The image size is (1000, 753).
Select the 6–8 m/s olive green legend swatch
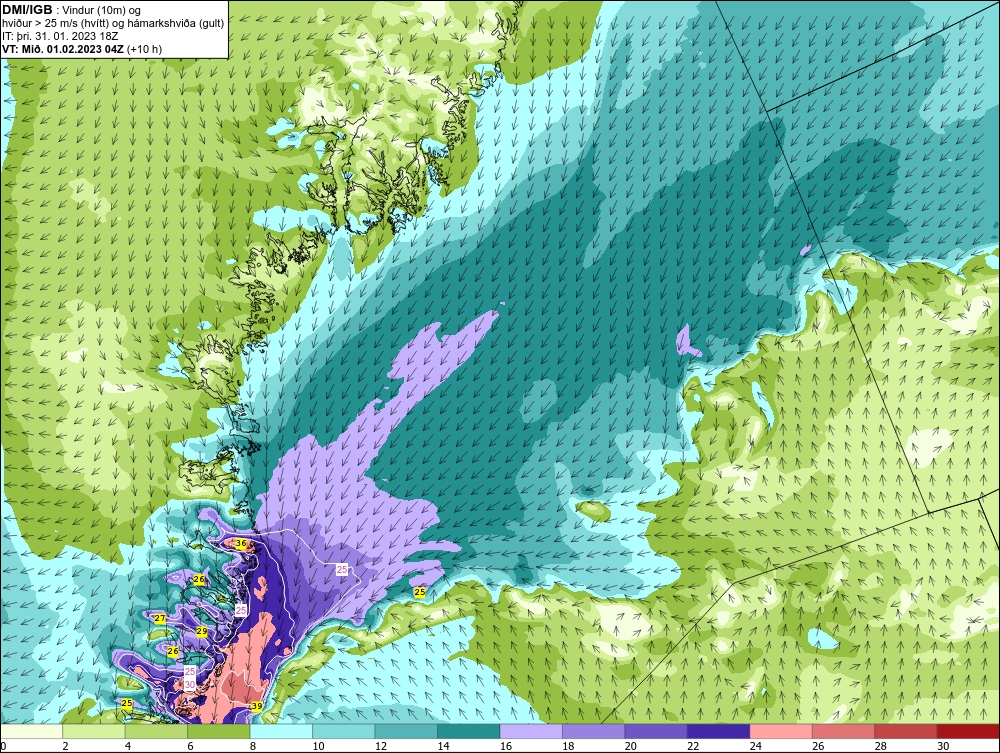point(219,731)
